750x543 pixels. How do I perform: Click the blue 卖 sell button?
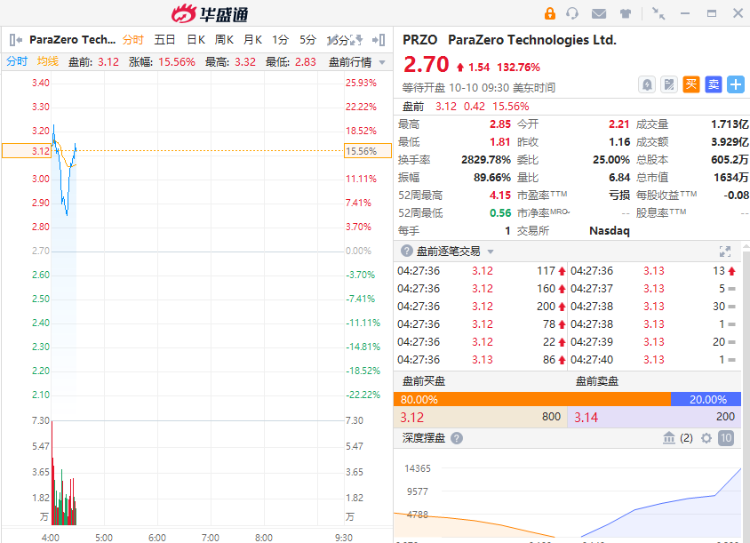(x=713, y=85)
